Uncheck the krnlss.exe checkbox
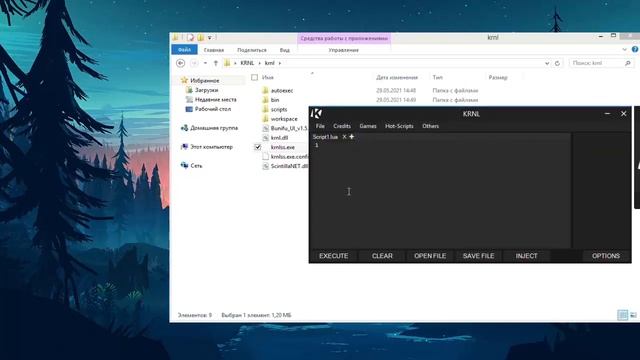This screenshot has height=360, width=640. pos(258,147)
